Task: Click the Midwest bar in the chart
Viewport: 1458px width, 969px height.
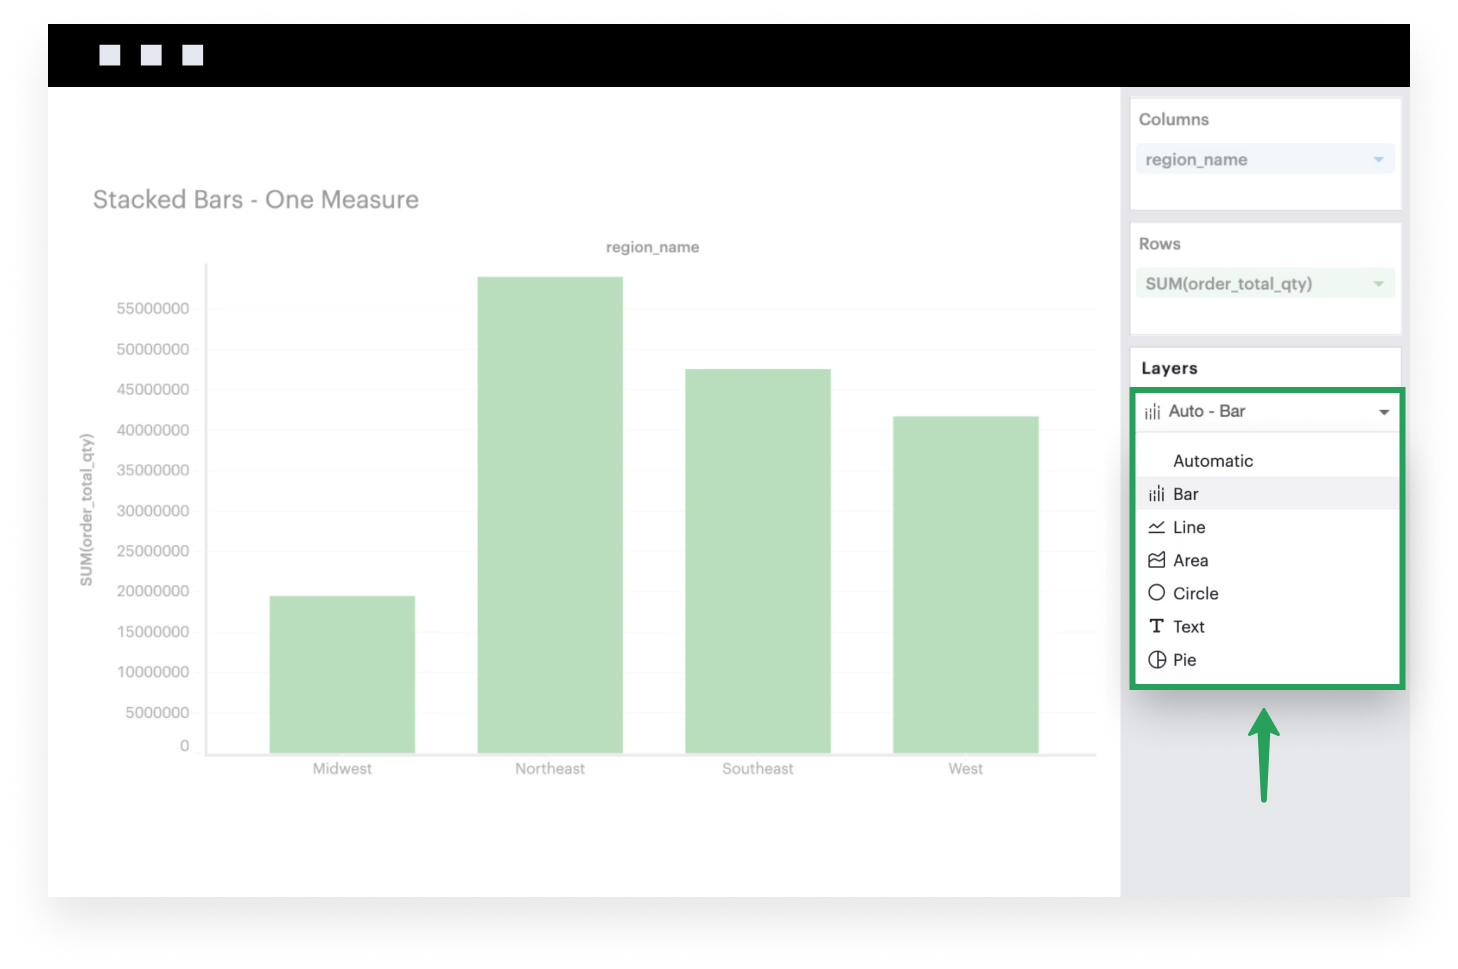Action: (342, 675)
